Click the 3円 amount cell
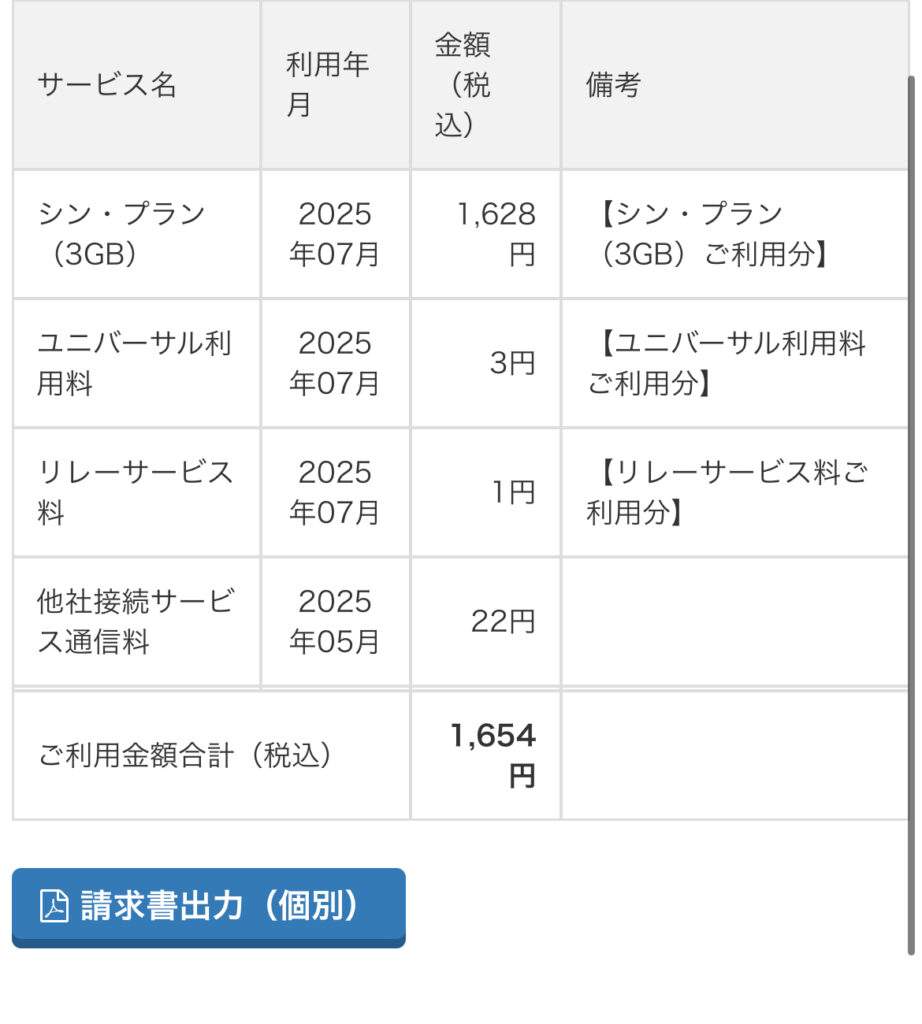Viewport: 922px width, 1024px height. [486, 363]
